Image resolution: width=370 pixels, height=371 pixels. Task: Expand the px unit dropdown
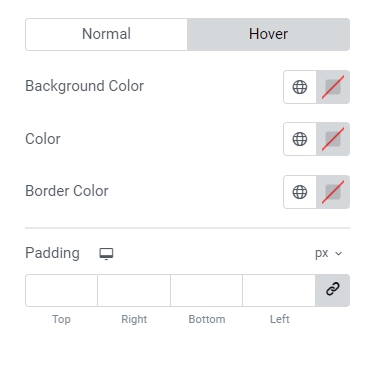point(328,253)
